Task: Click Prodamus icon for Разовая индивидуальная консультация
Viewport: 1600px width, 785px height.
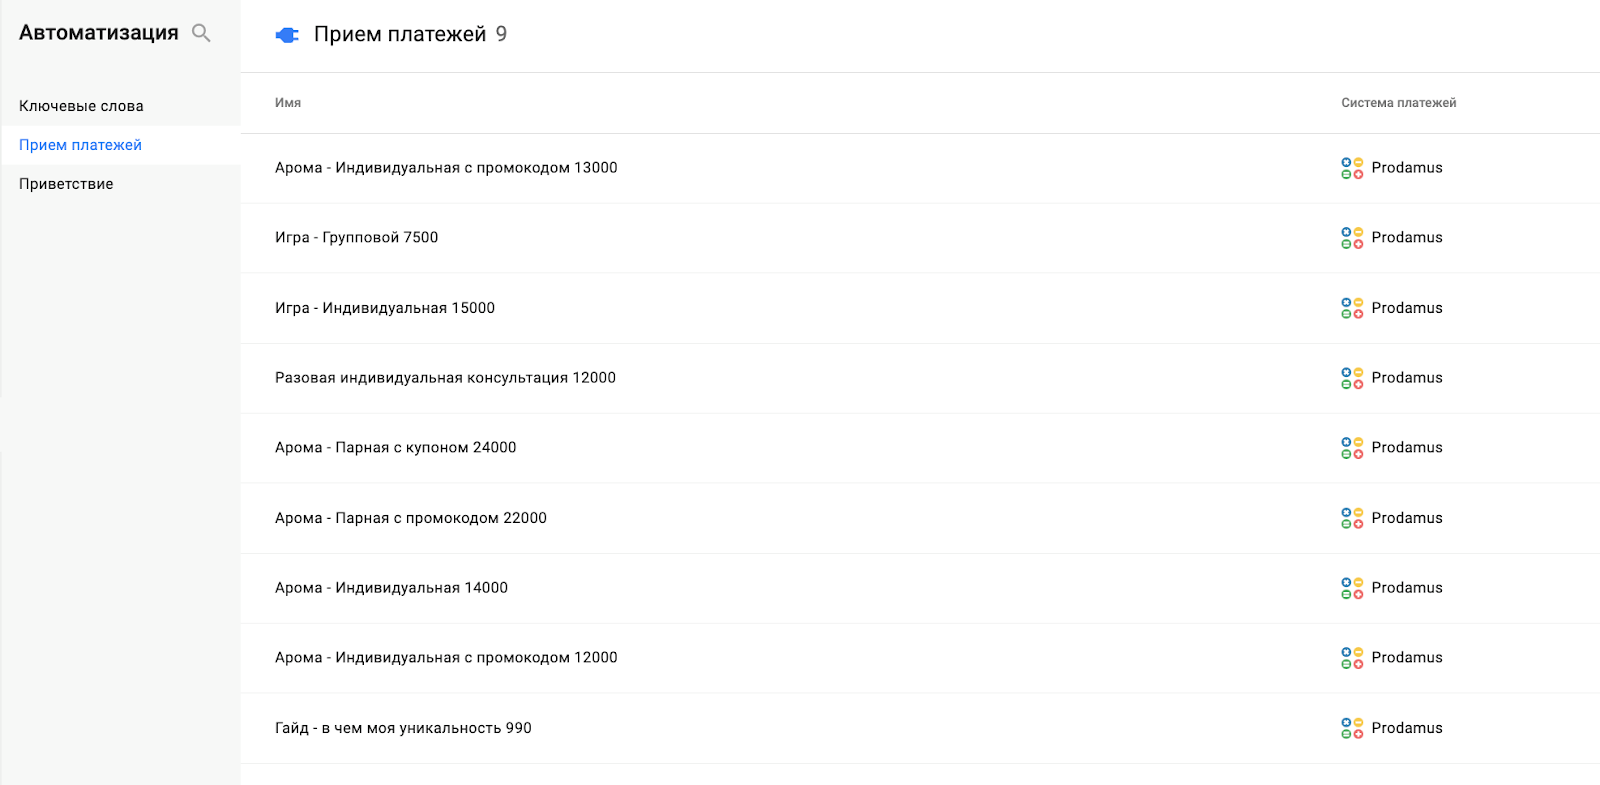Action: tap(1352, 378)
